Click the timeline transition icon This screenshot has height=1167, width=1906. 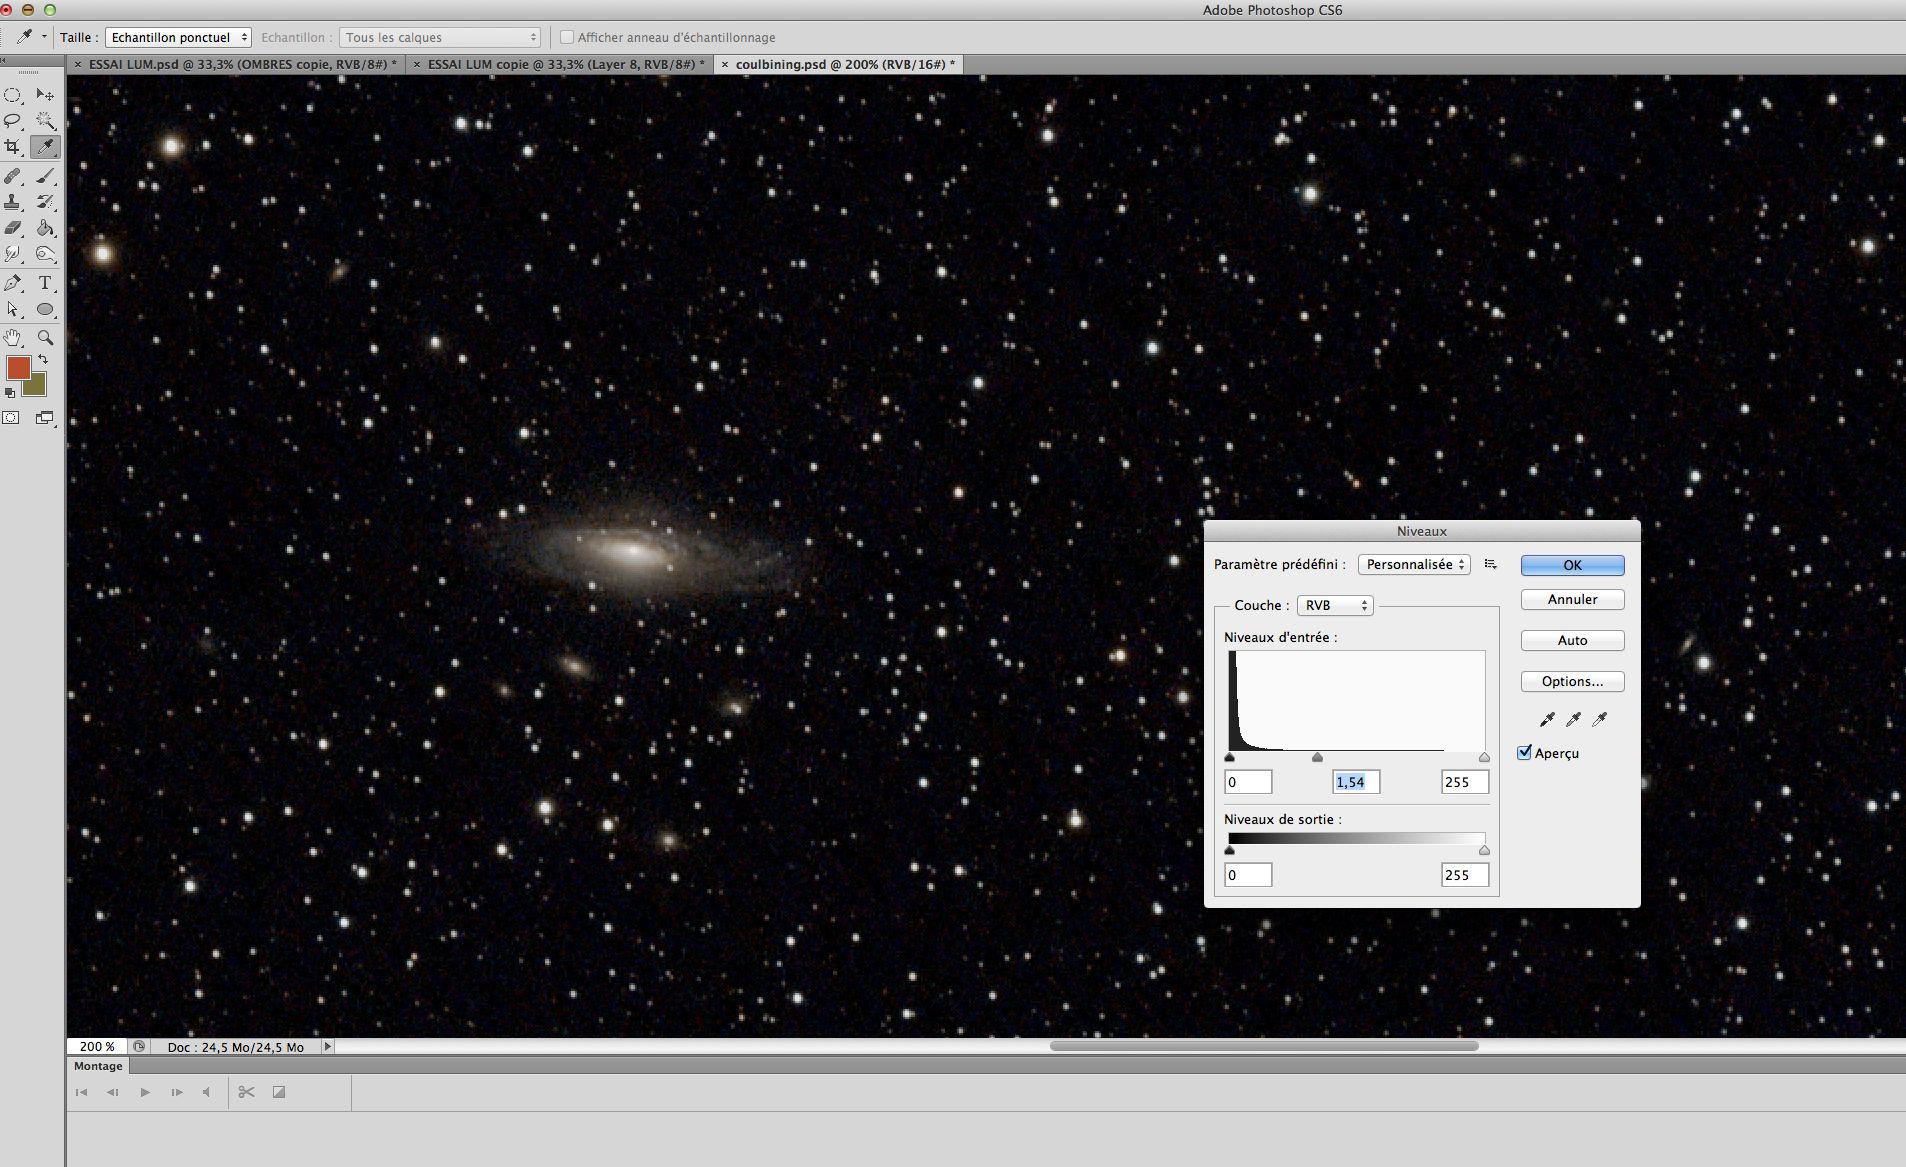[x=279, y=1092]
